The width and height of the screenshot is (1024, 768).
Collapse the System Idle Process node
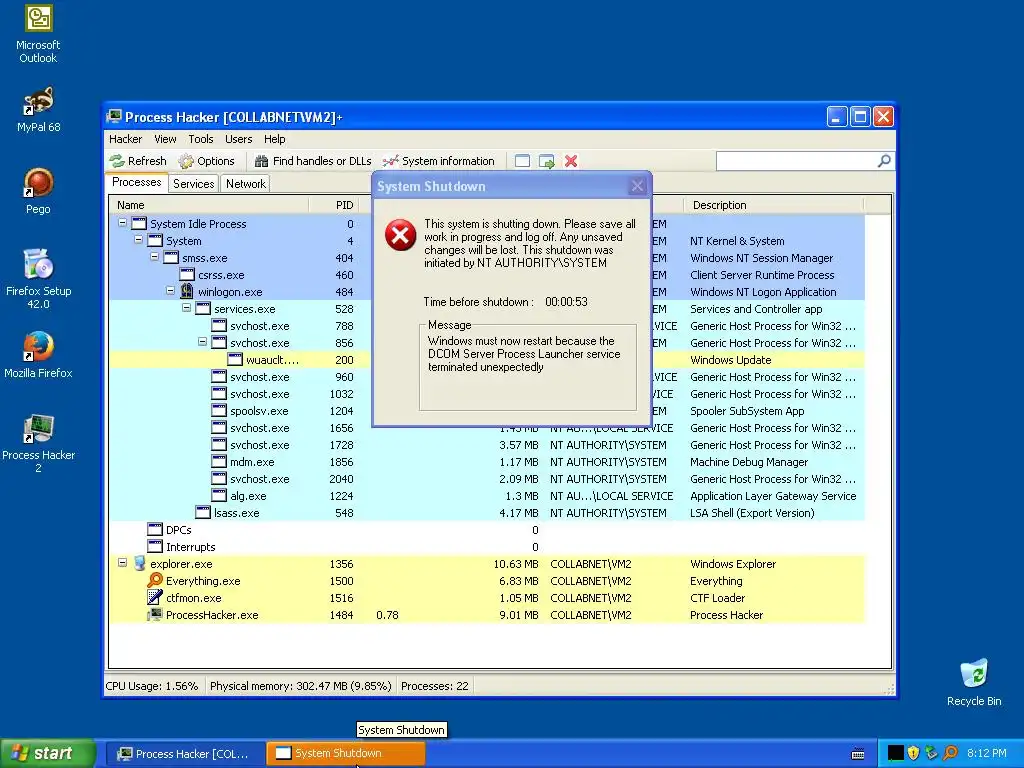(x=122, y=223)
